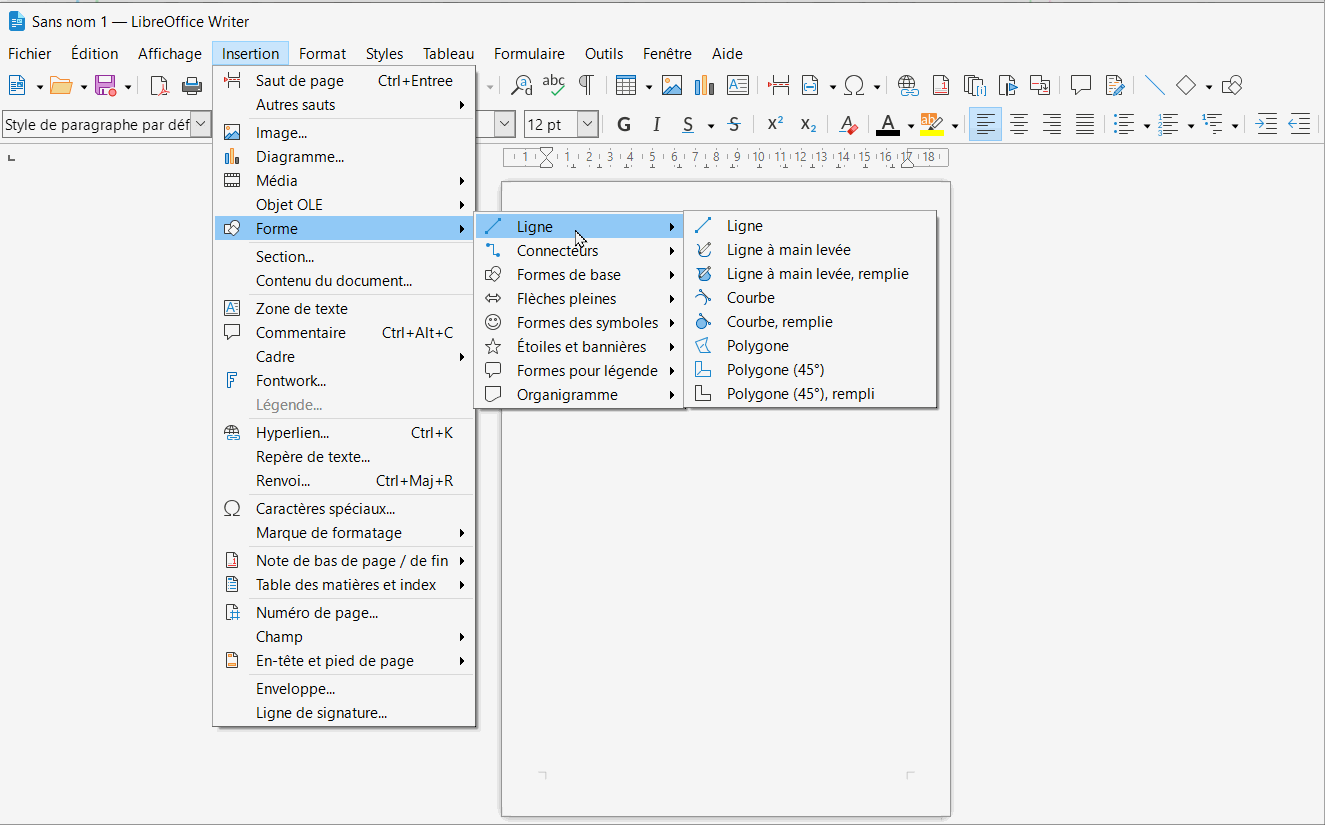The image size is (1325, 825).
Task: Toggle italic (I) formatting
Action: (656, 125)
